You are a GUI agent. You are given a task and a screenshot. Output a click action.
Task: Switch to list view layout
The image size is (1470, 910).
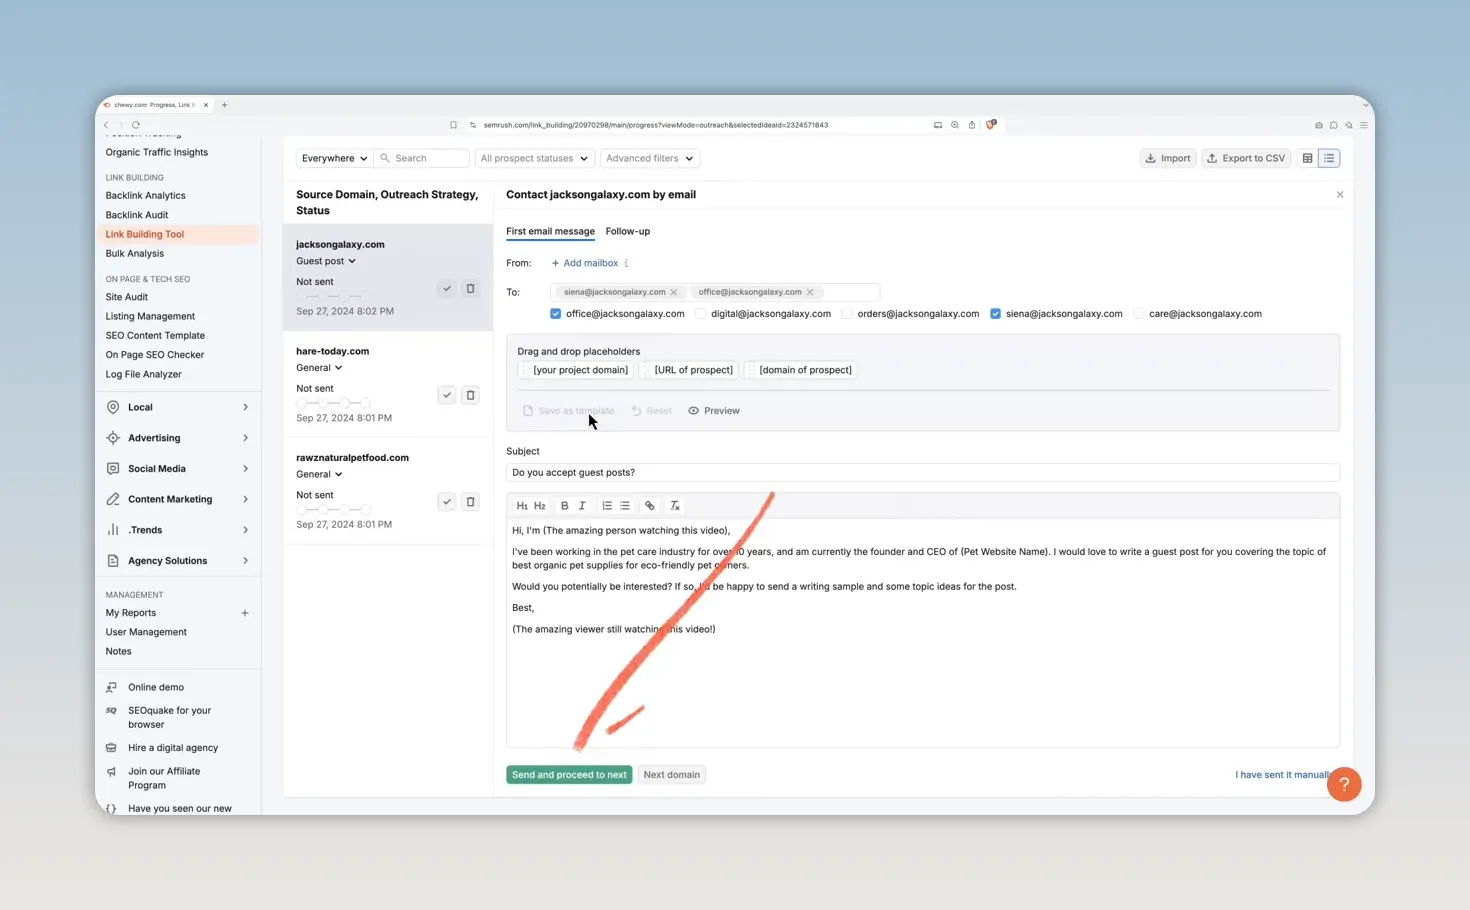[1329, 158]
